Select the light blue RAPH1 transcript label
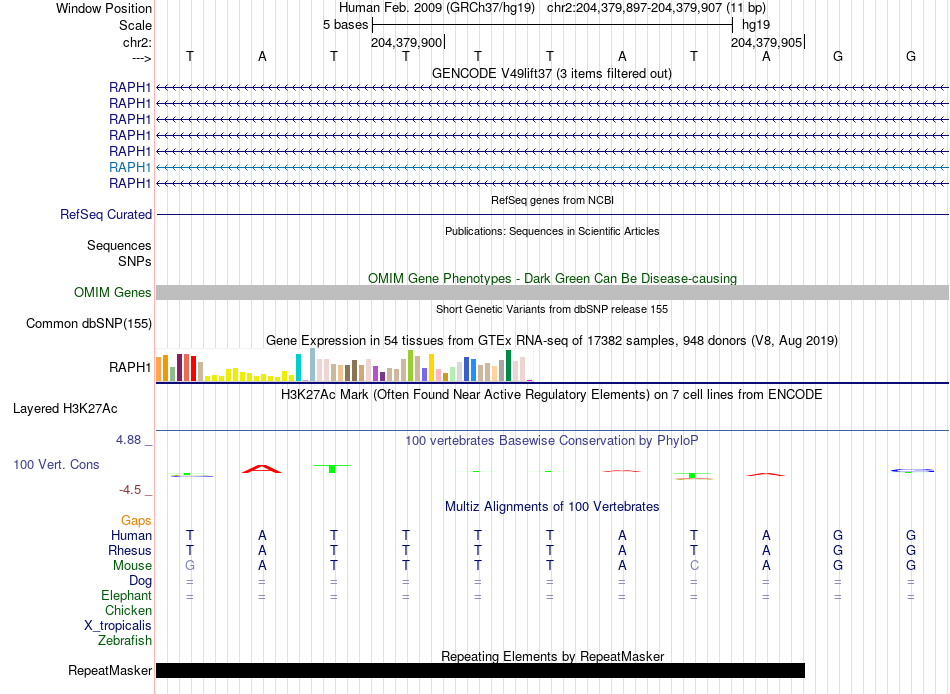The height and width of the screenshot is (694, 950). [130, 167]
